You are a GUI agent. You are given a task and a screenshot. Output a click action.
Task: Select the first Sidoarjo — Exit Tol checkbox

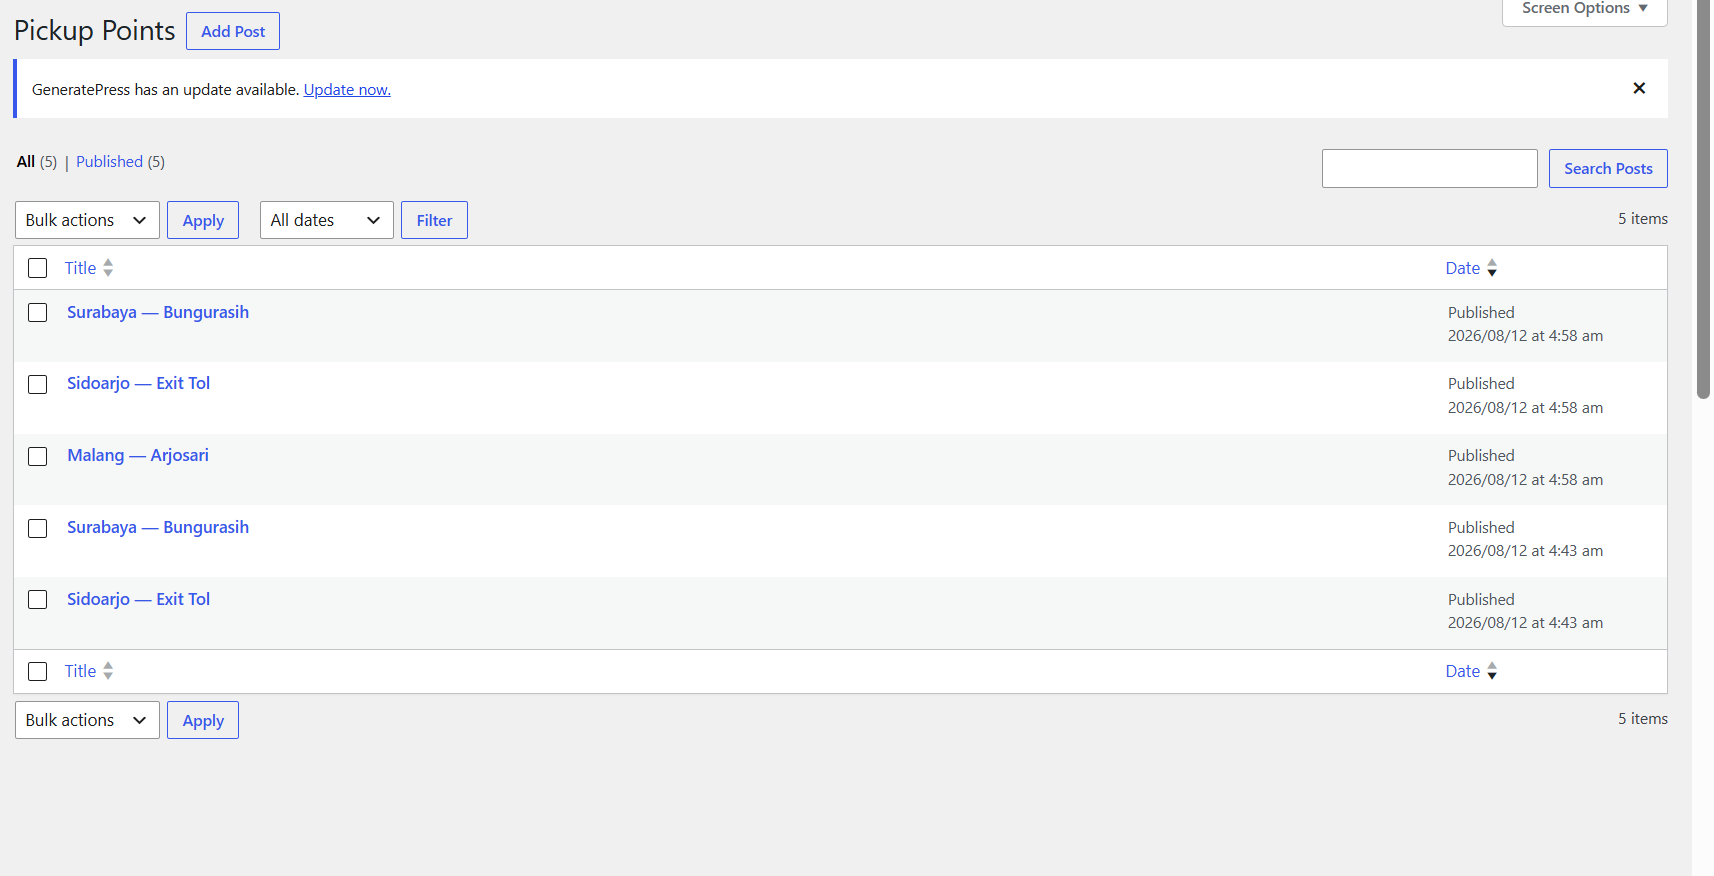38,384
